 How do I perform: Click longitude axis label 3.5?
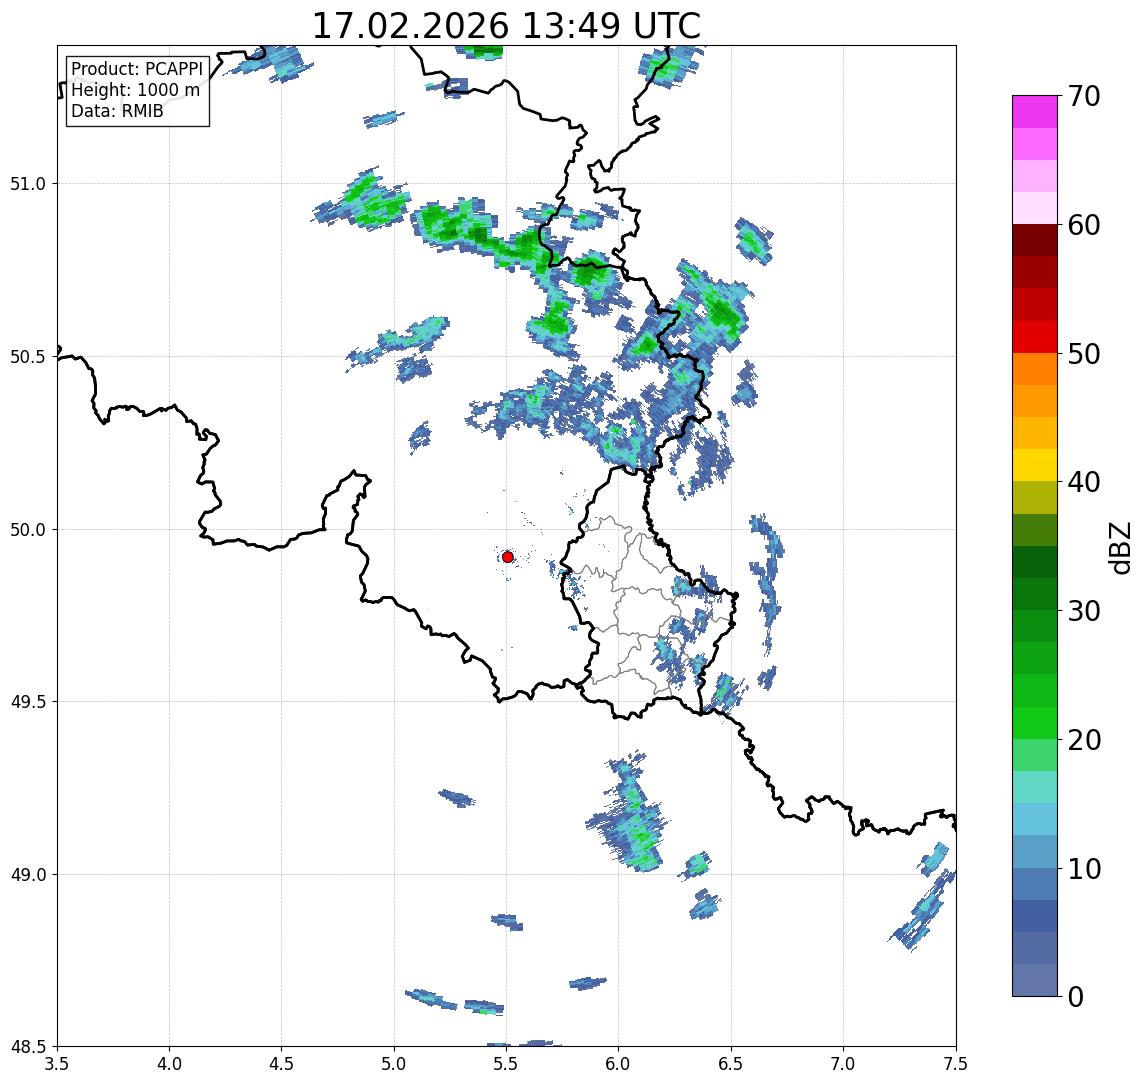[x=57, y=1064]
